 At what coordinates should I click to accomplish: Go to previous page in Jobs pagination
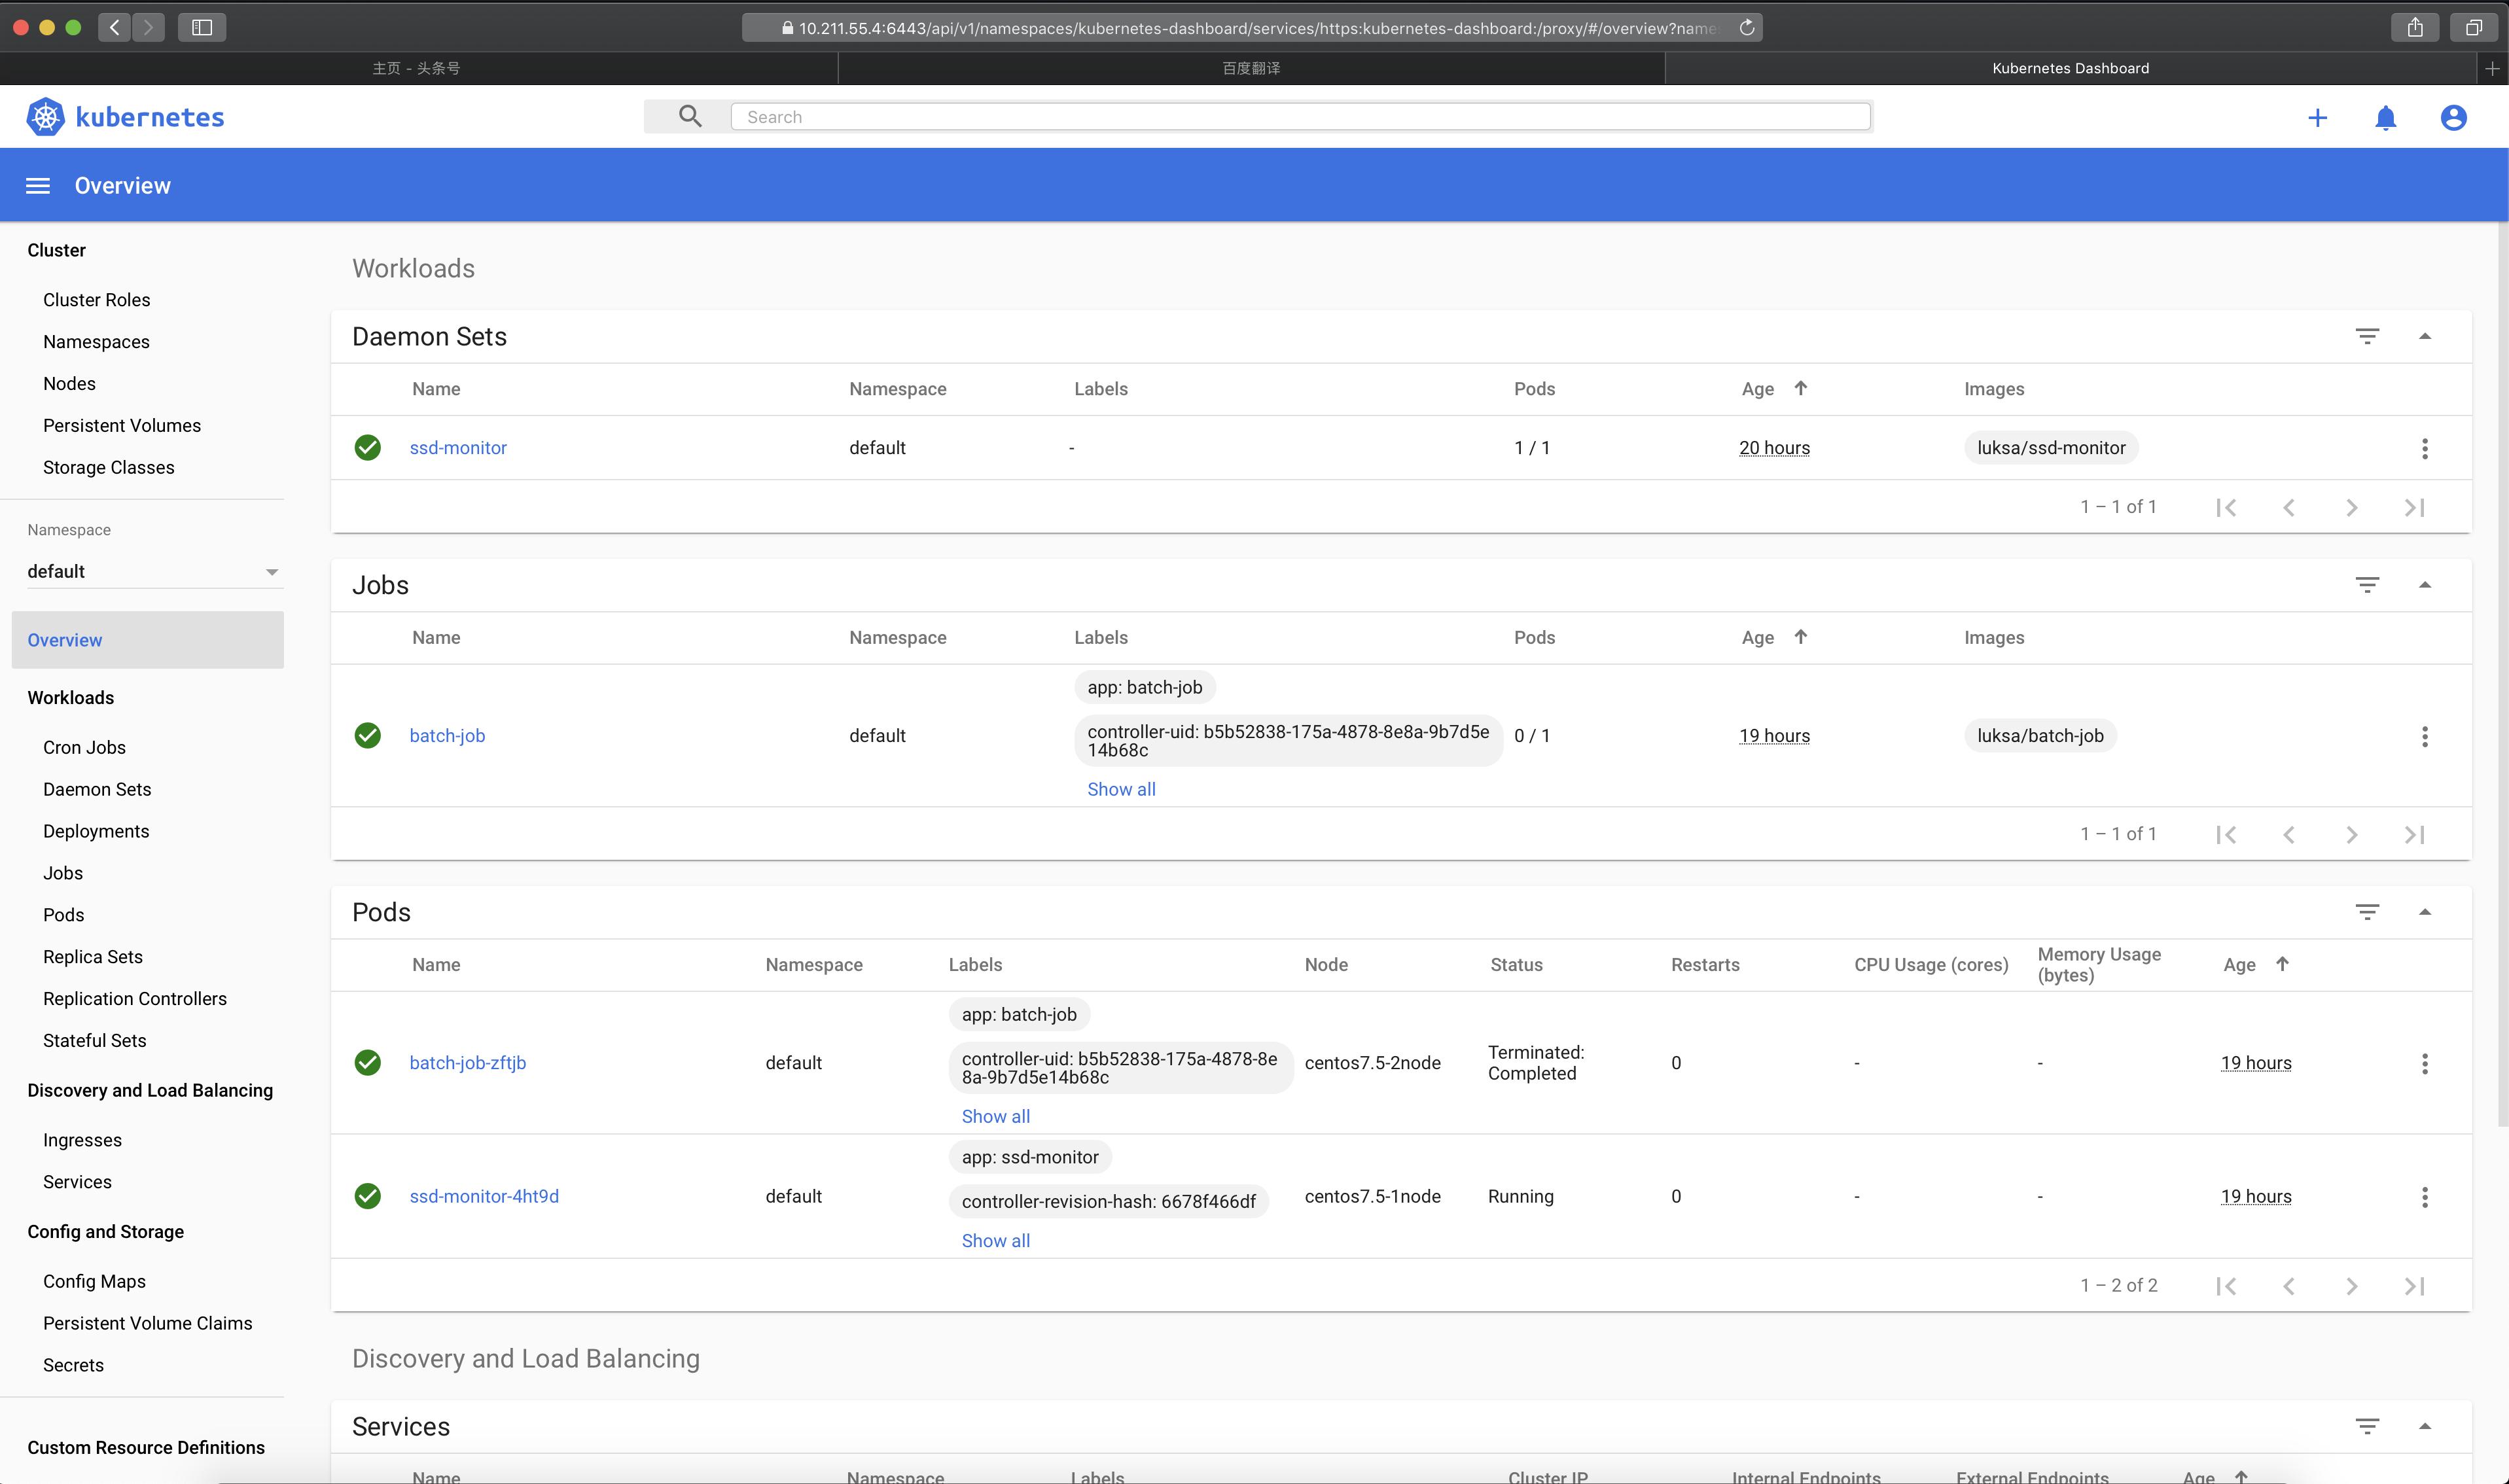point(2288,835)
